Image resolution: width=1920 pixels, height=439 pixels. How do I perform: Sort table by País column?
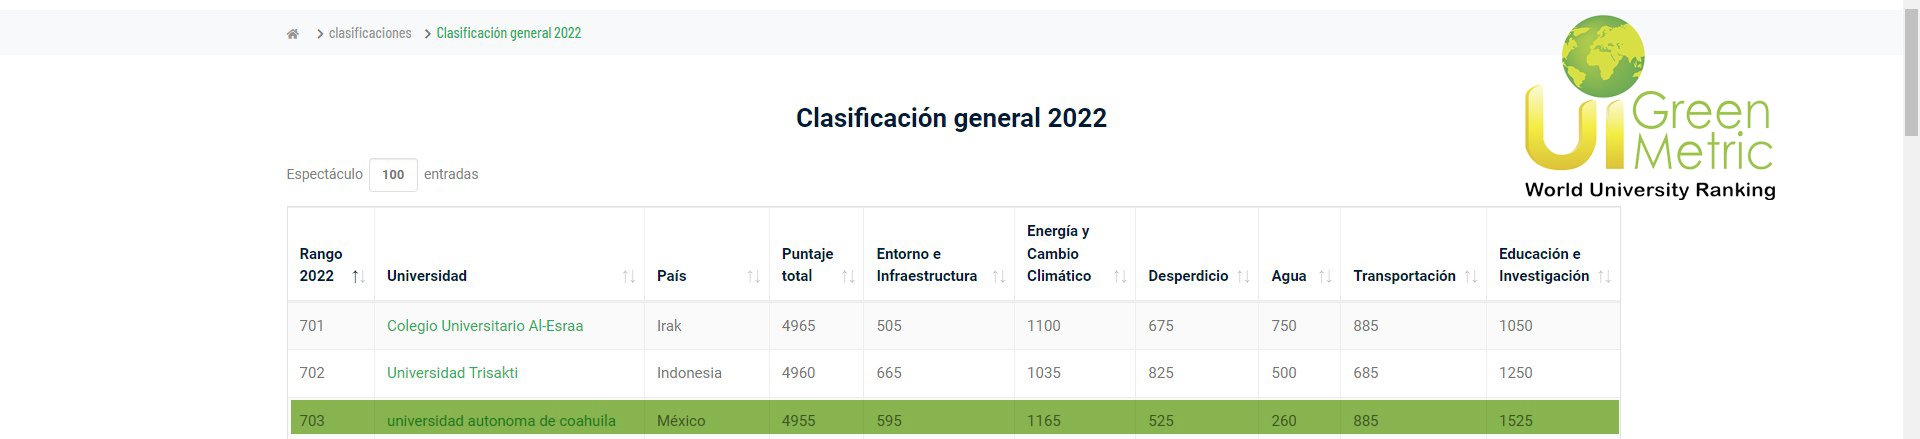(753, 276)
